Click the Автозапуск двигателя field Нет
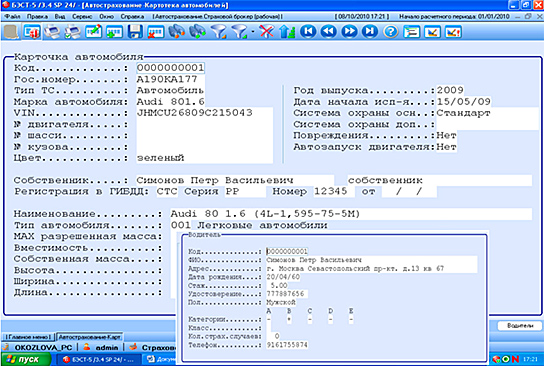544x366 pixels. (447, 147)
